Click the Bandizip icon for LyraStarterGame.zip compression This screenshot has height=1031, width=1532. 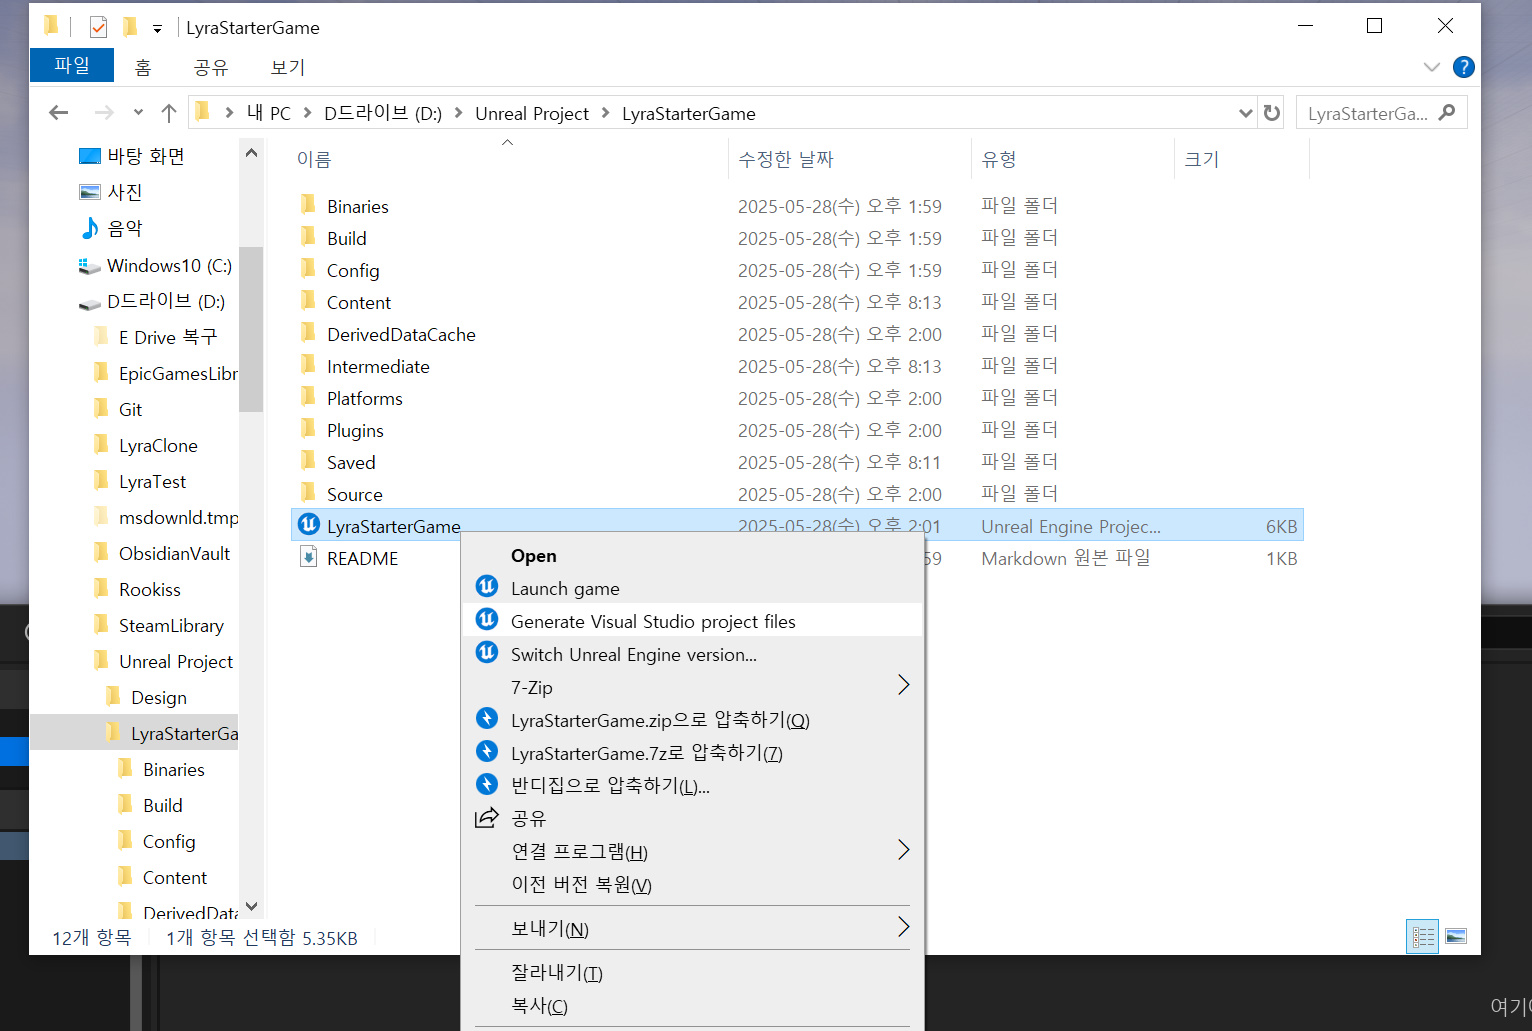click(x=487, y=719)
